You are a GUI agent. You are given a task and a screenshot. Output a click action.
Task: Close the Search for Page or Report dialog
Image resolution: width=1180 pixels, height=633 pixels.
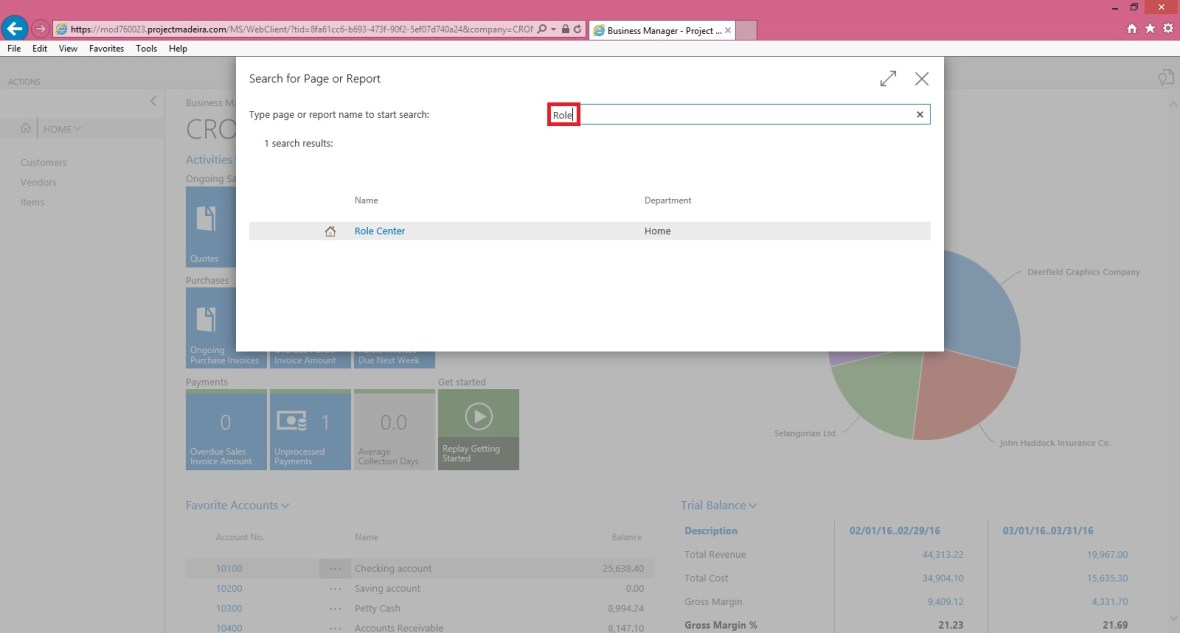click(x=922, y=79)
